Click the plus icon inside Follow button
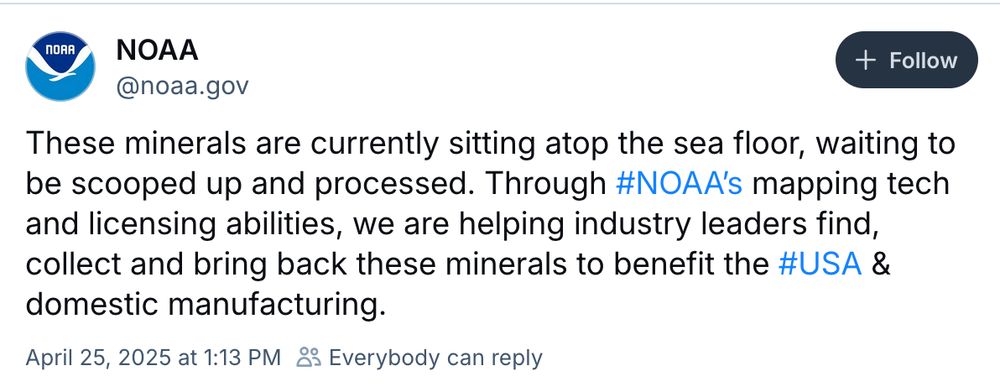The height and width of the screenshot is (388, 1000). click(865, 61)
